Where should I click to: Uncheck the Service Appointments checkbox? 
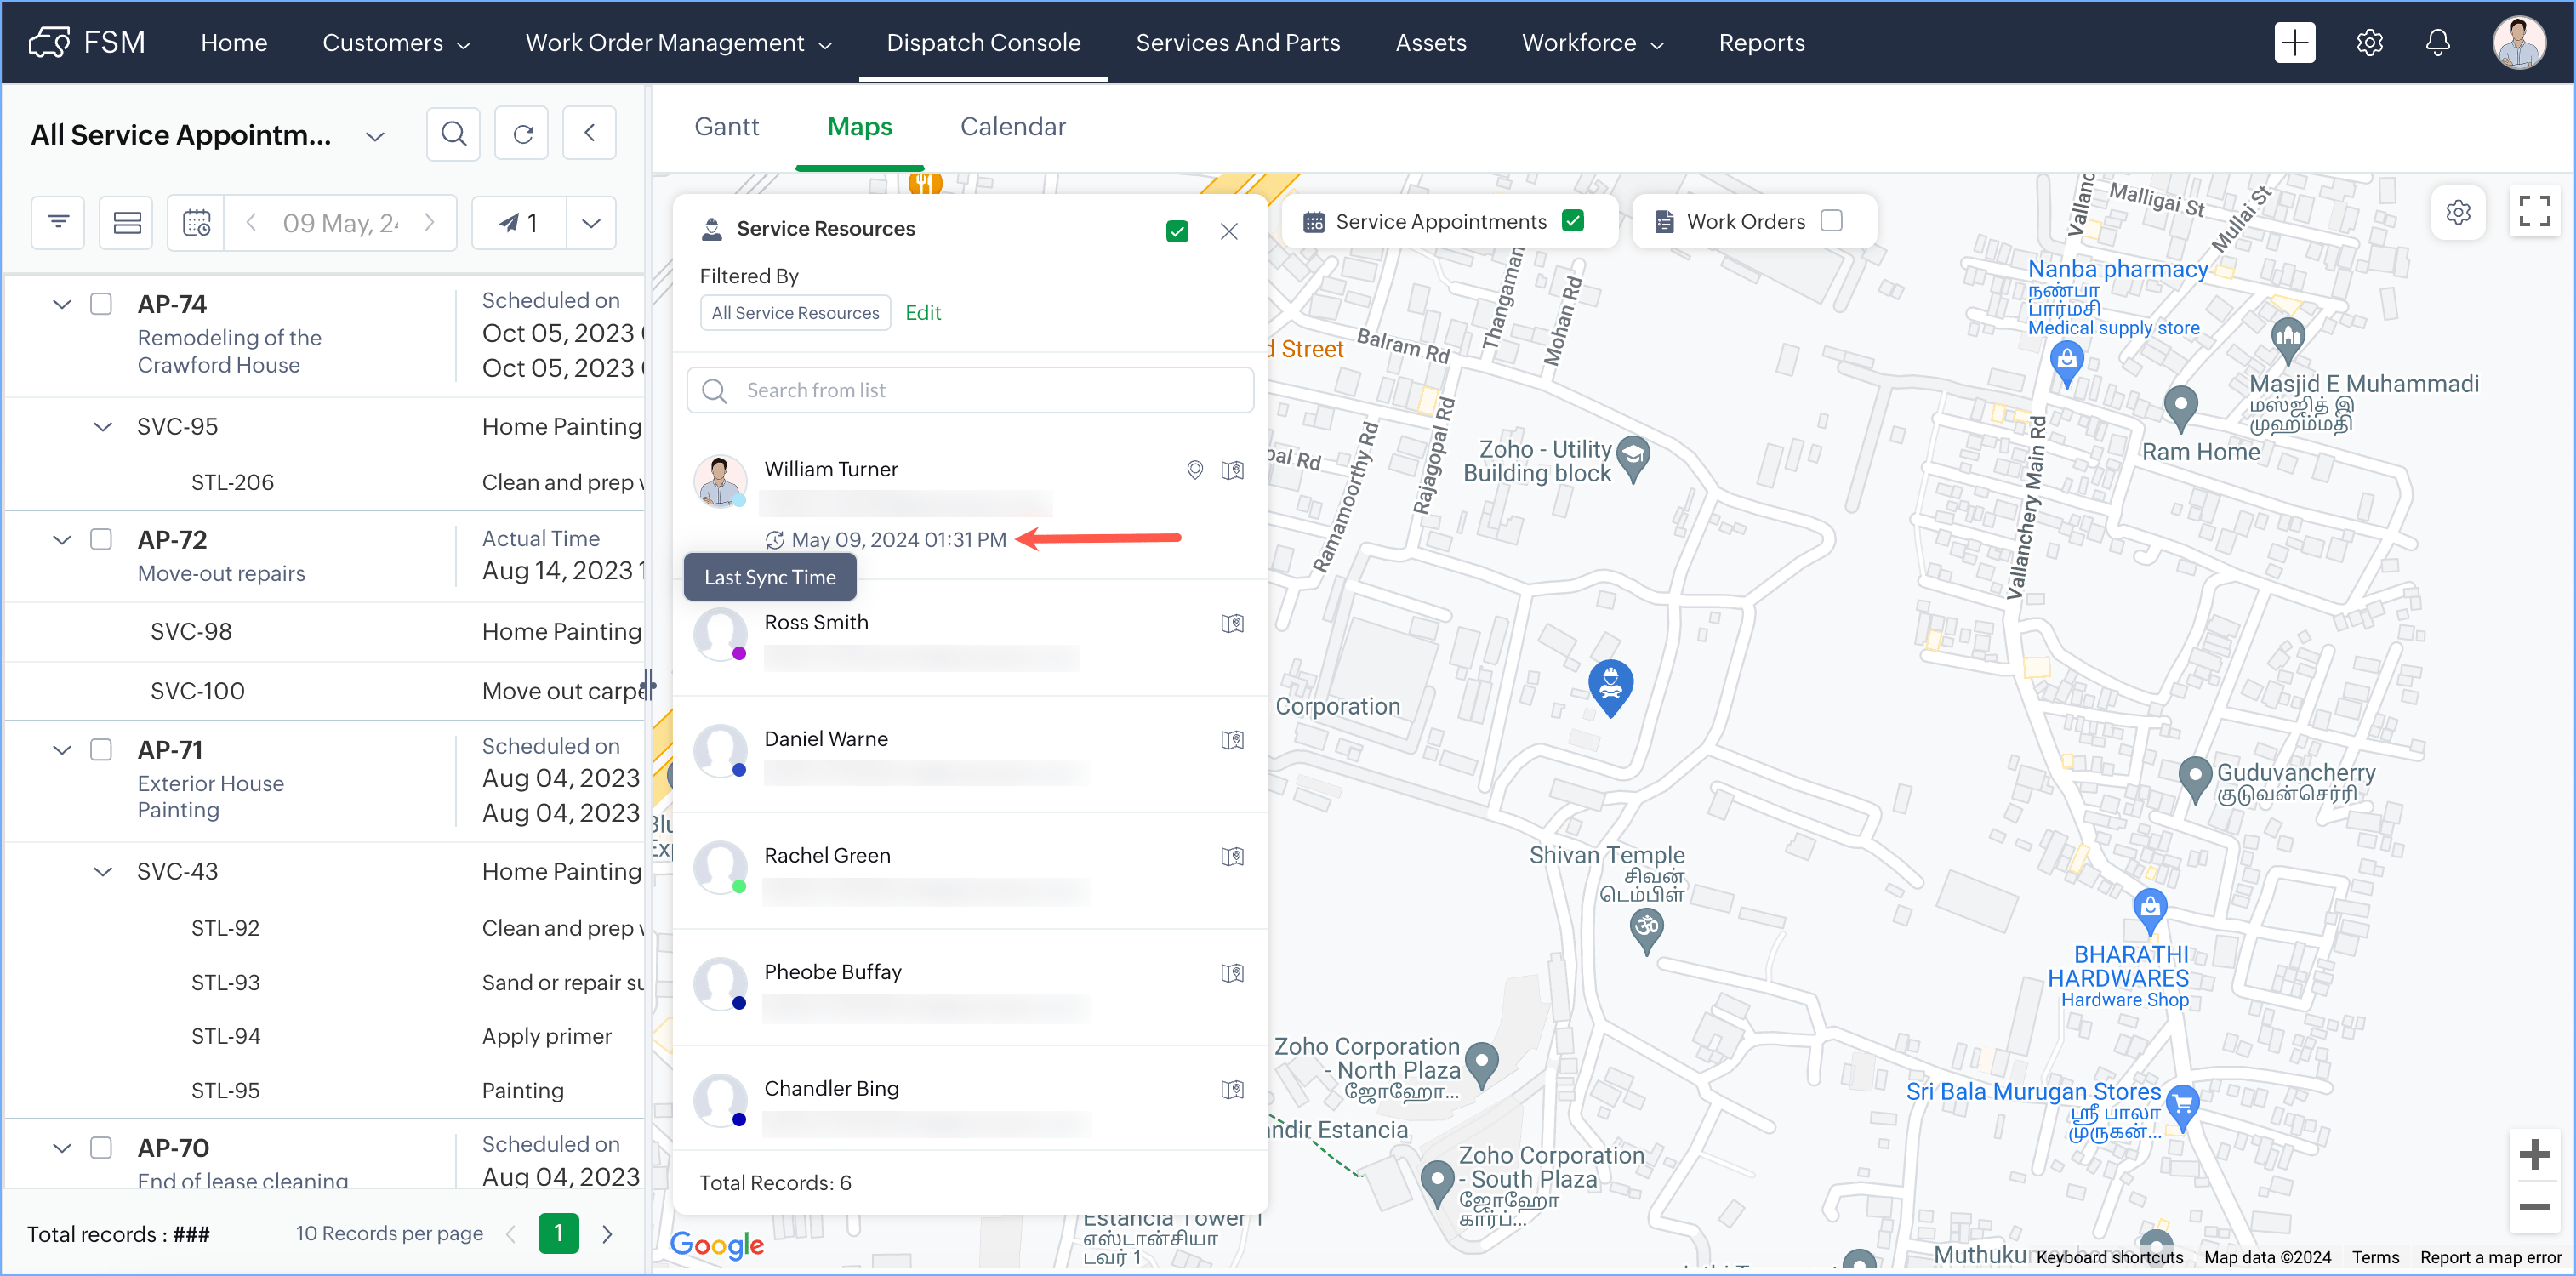click(x=1572, y=220)
